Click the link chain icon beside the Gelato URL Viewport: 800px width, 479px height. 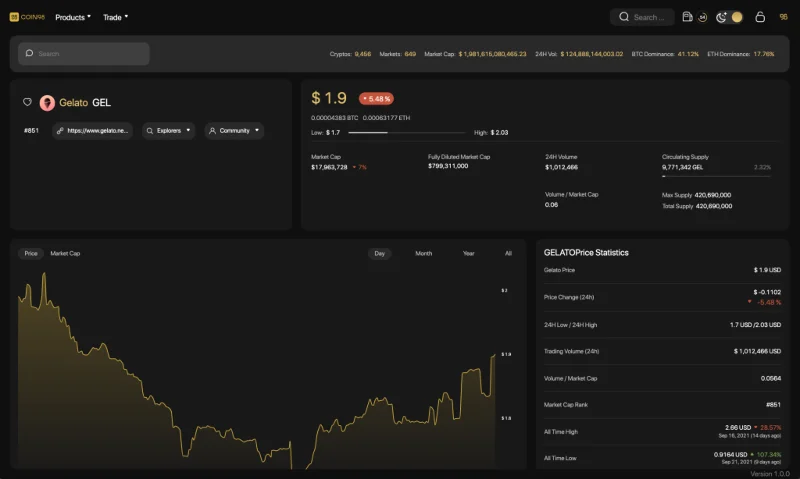(60, 131)
